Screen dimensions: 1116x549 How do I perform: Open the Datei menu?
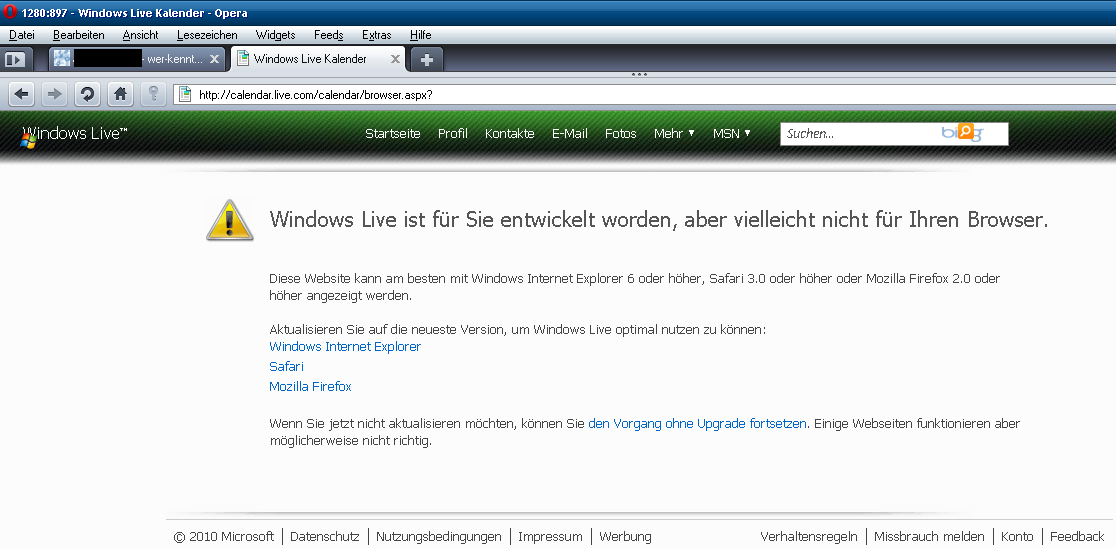(22, 35)
